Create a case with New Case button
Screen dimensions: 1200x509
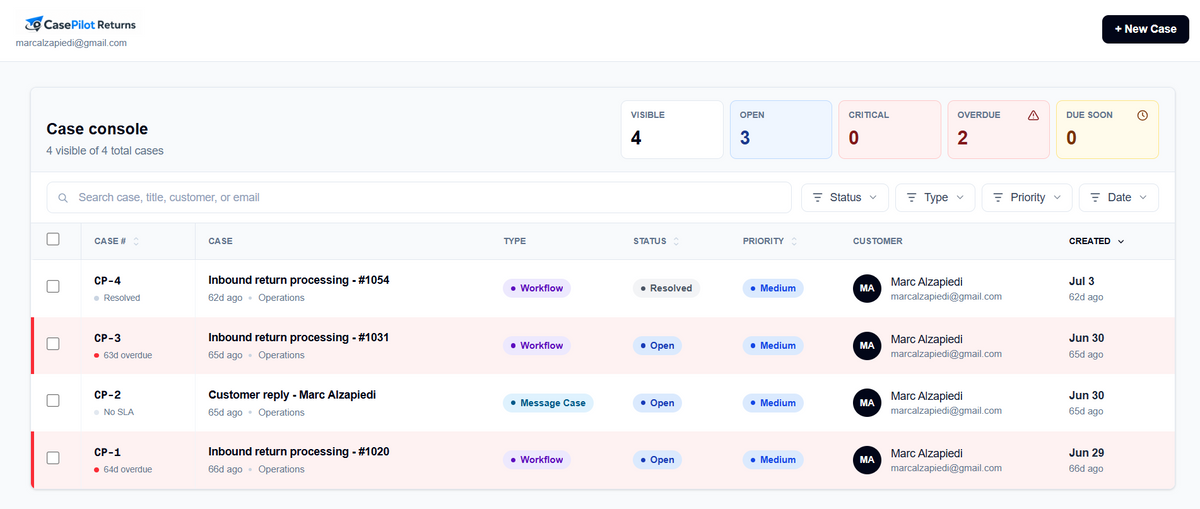pyautogui.click(x=1145, y=29)
